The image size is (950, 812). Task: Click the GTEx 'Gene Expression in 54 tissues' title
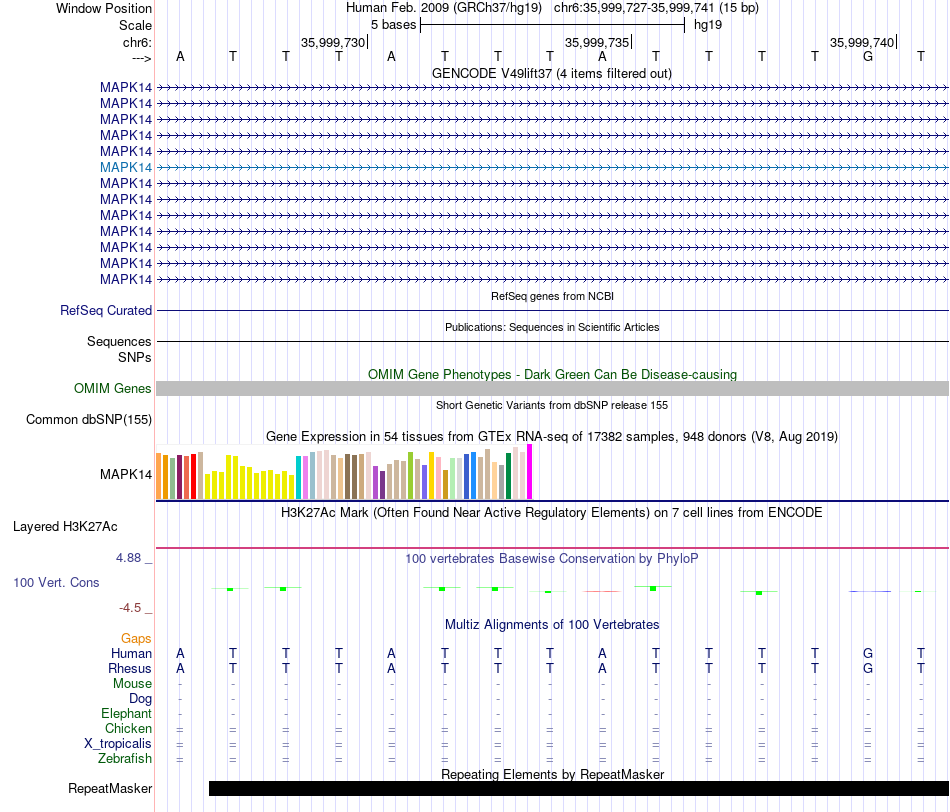pos(552,436)
